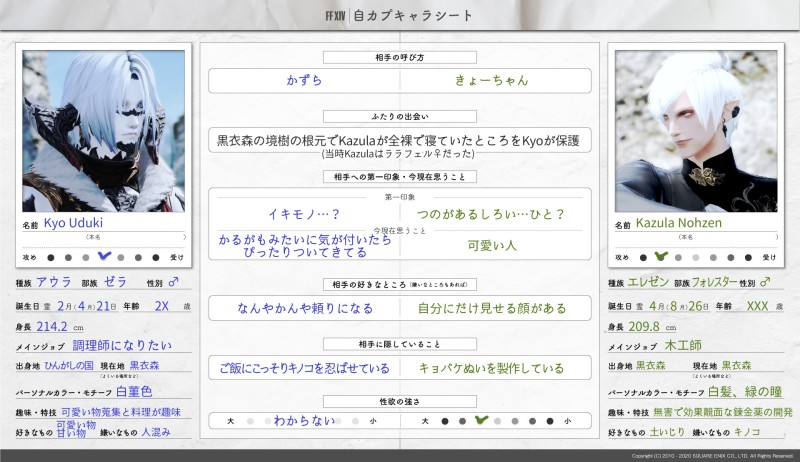The height and width of the screenshot is (462, 800).
Task: Click the green text 可愛い人
Action: (492, 245)
